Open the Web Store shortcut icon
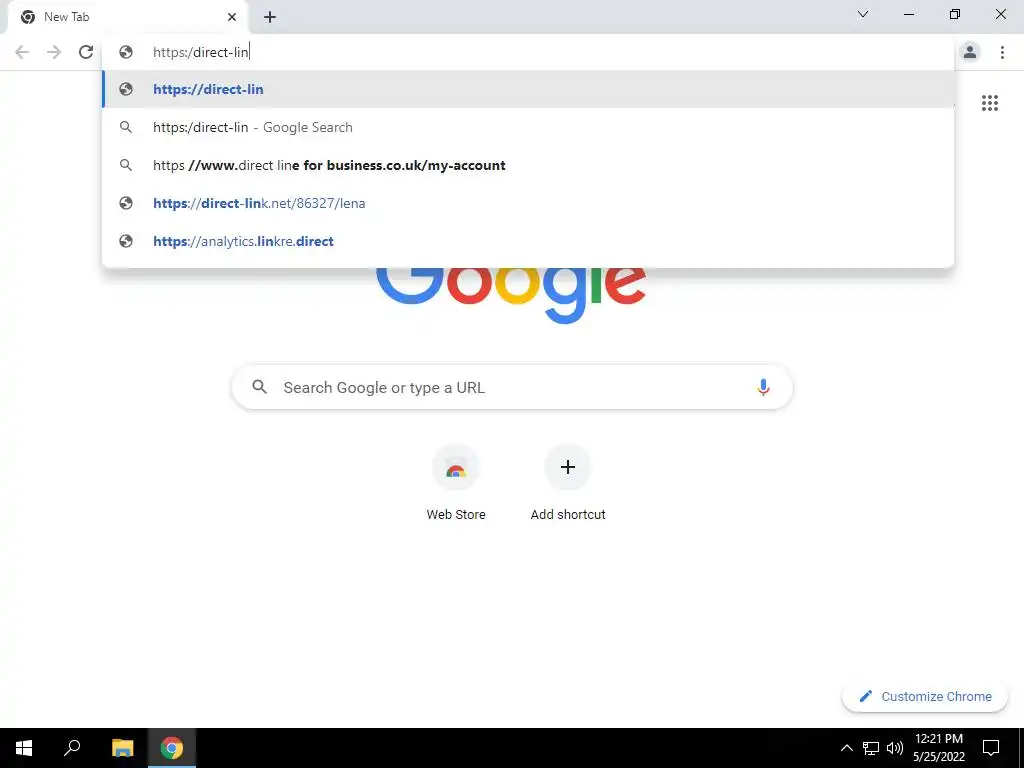This screenshot has height=768, width=1024. point(456,468)
